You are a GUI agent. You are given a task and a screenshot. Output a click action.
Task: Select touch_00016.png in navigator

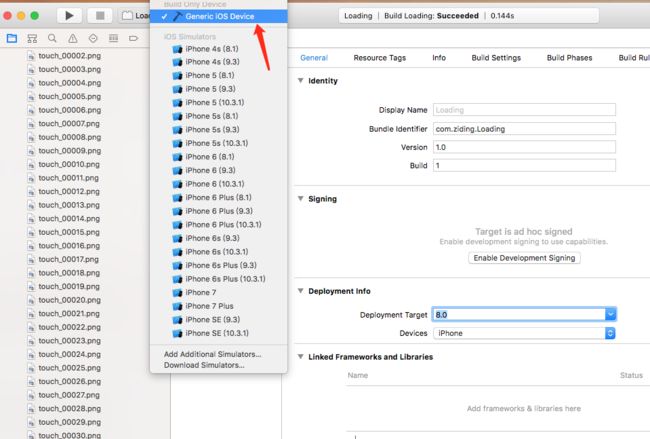(69, 246)
